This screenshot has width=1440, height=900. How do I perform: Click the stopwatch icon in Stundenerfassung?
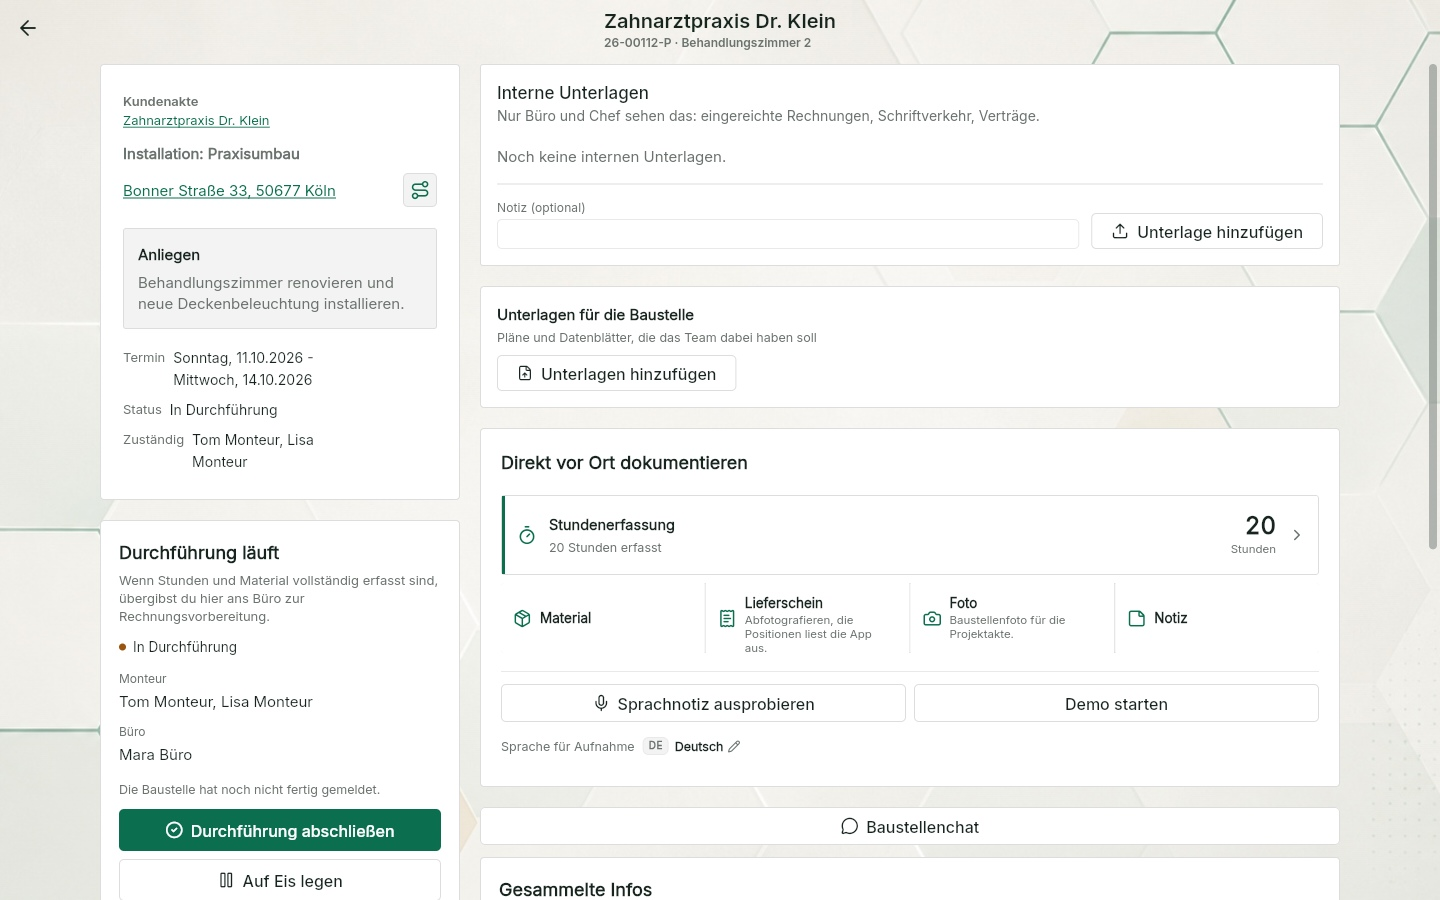pyautogui.click(x=527, y=535)
